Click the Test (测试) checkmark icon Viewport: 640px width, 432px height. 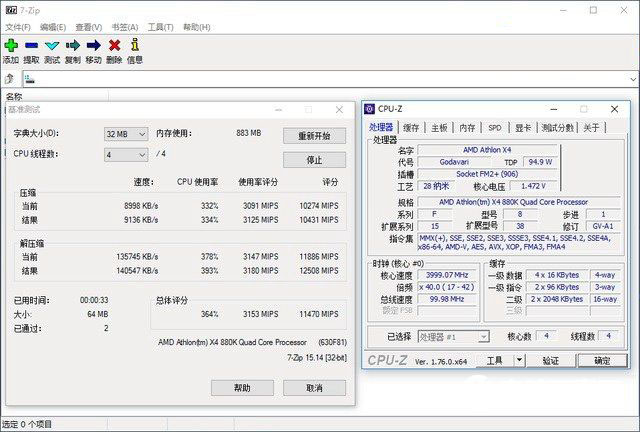(x=52, y=45)
